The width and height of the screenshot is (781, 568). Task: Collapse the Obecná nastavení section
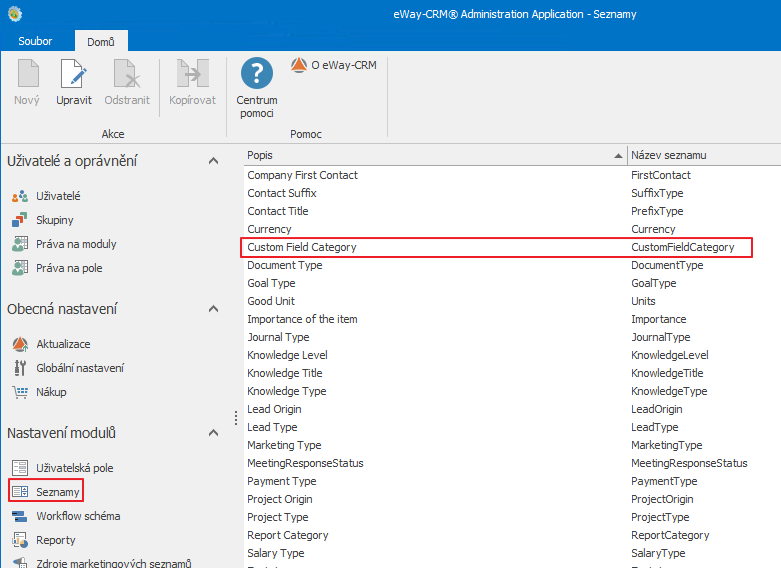pos(213,309)
